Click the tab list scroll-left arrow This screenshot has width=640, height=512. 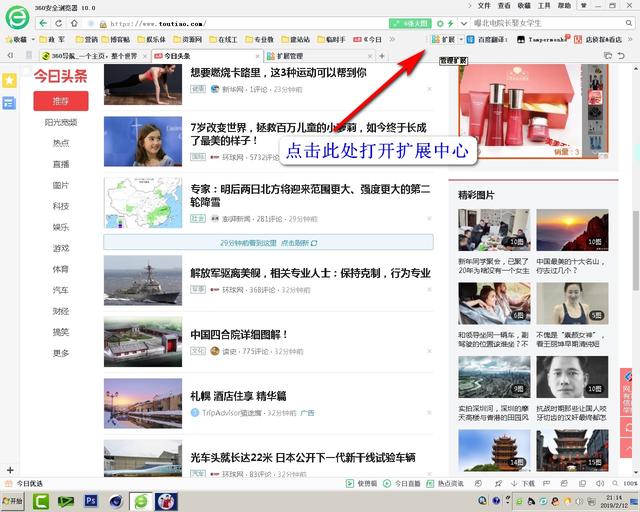[10, 56]
